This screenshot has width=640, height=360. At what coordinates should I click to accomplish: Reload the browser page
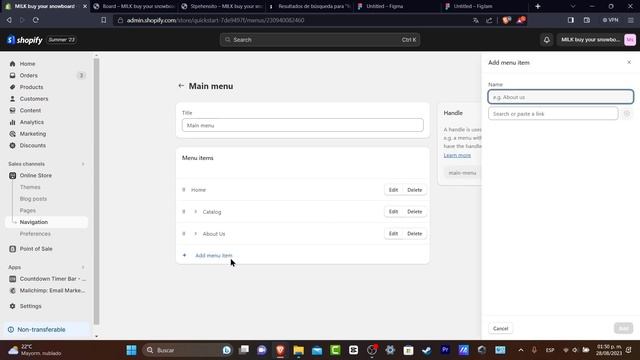(36, 20)
